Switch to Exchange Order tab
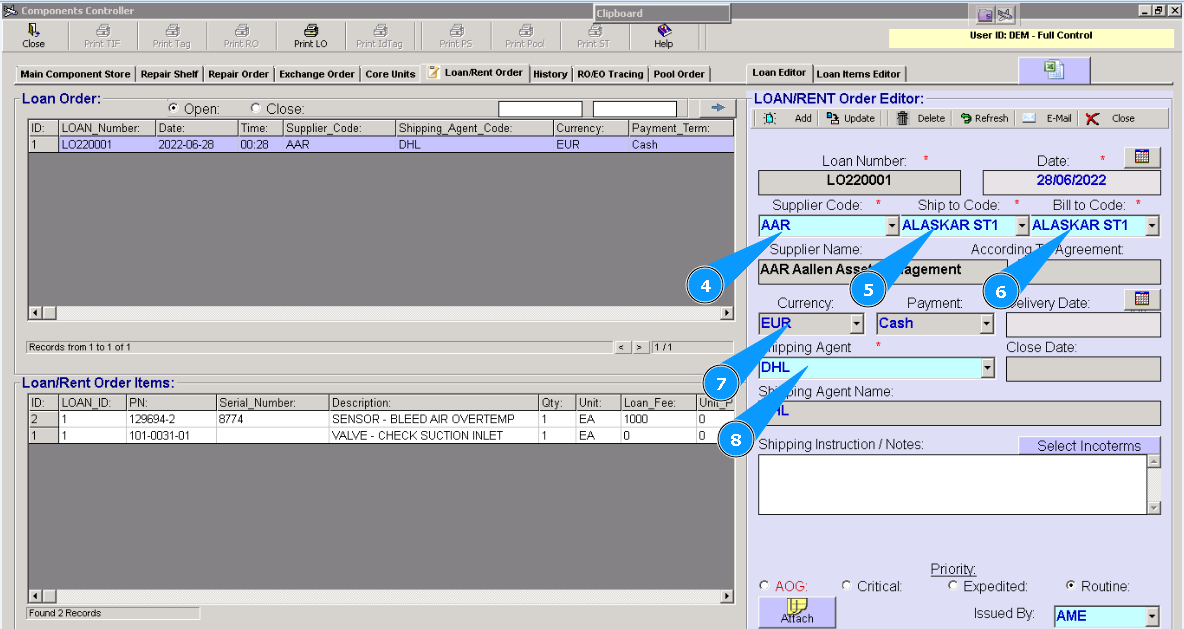 (316, 74)
